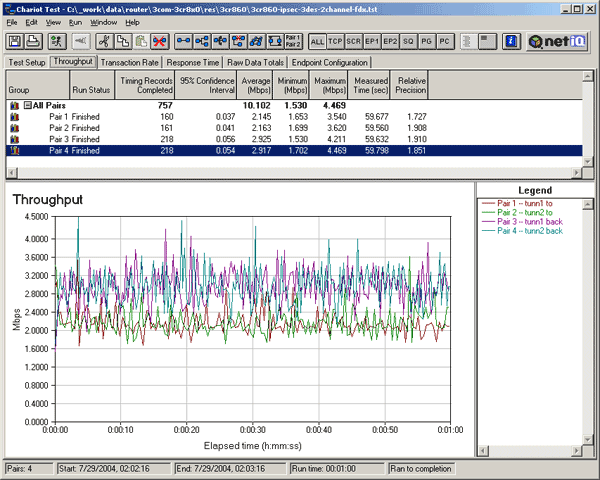The image size is (600, 480).
Task: Toggle the EP1 filter button
Action: (372, 41)
